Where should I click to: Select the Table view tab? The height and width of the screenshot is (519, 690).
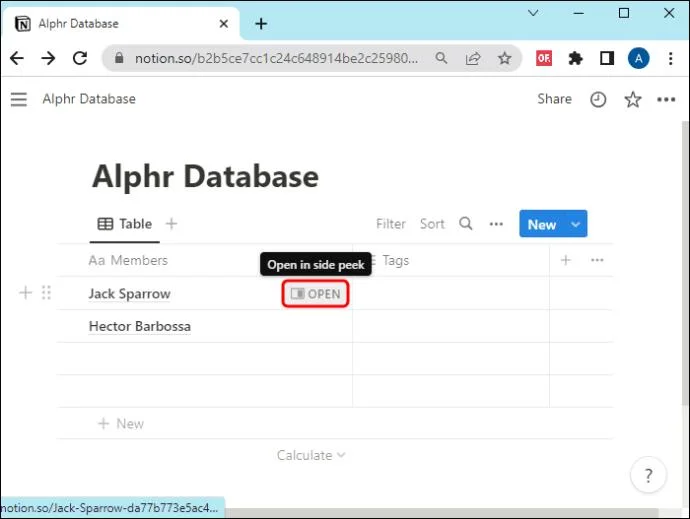125,224
